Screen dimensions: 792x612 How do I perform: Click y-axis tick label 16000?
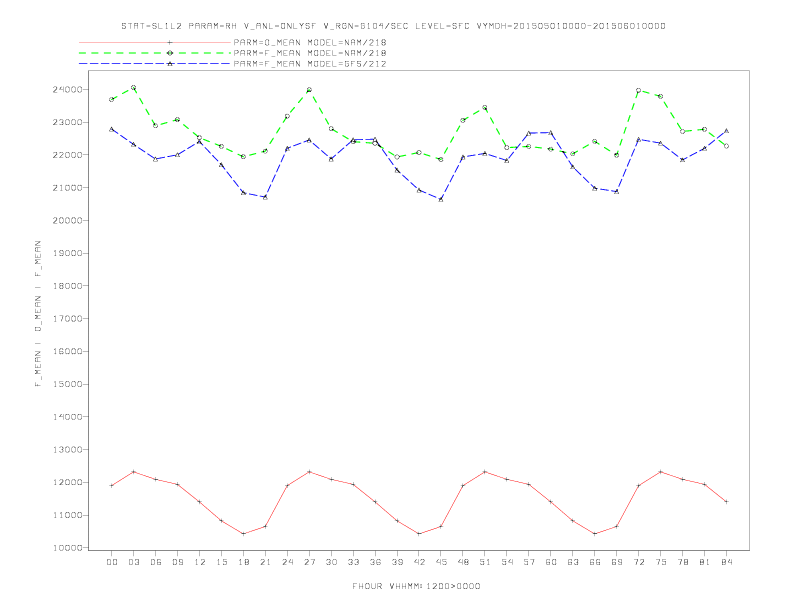coord(68,351)
